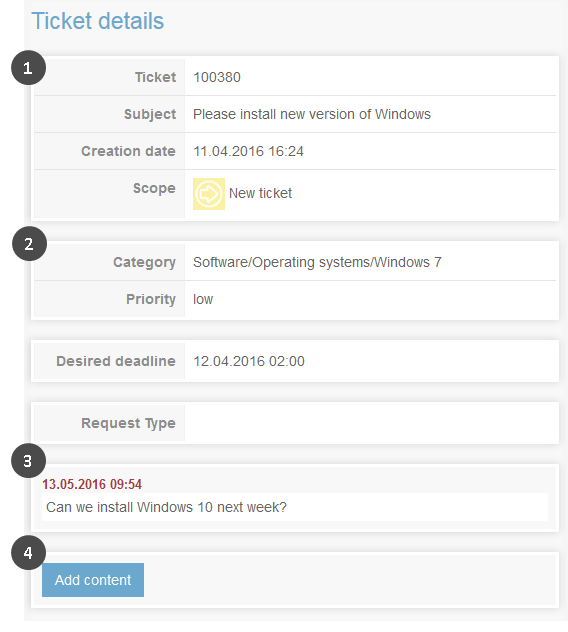Click numbered marker 3 circle
The image size is (568, 632).
pos(28,461)
